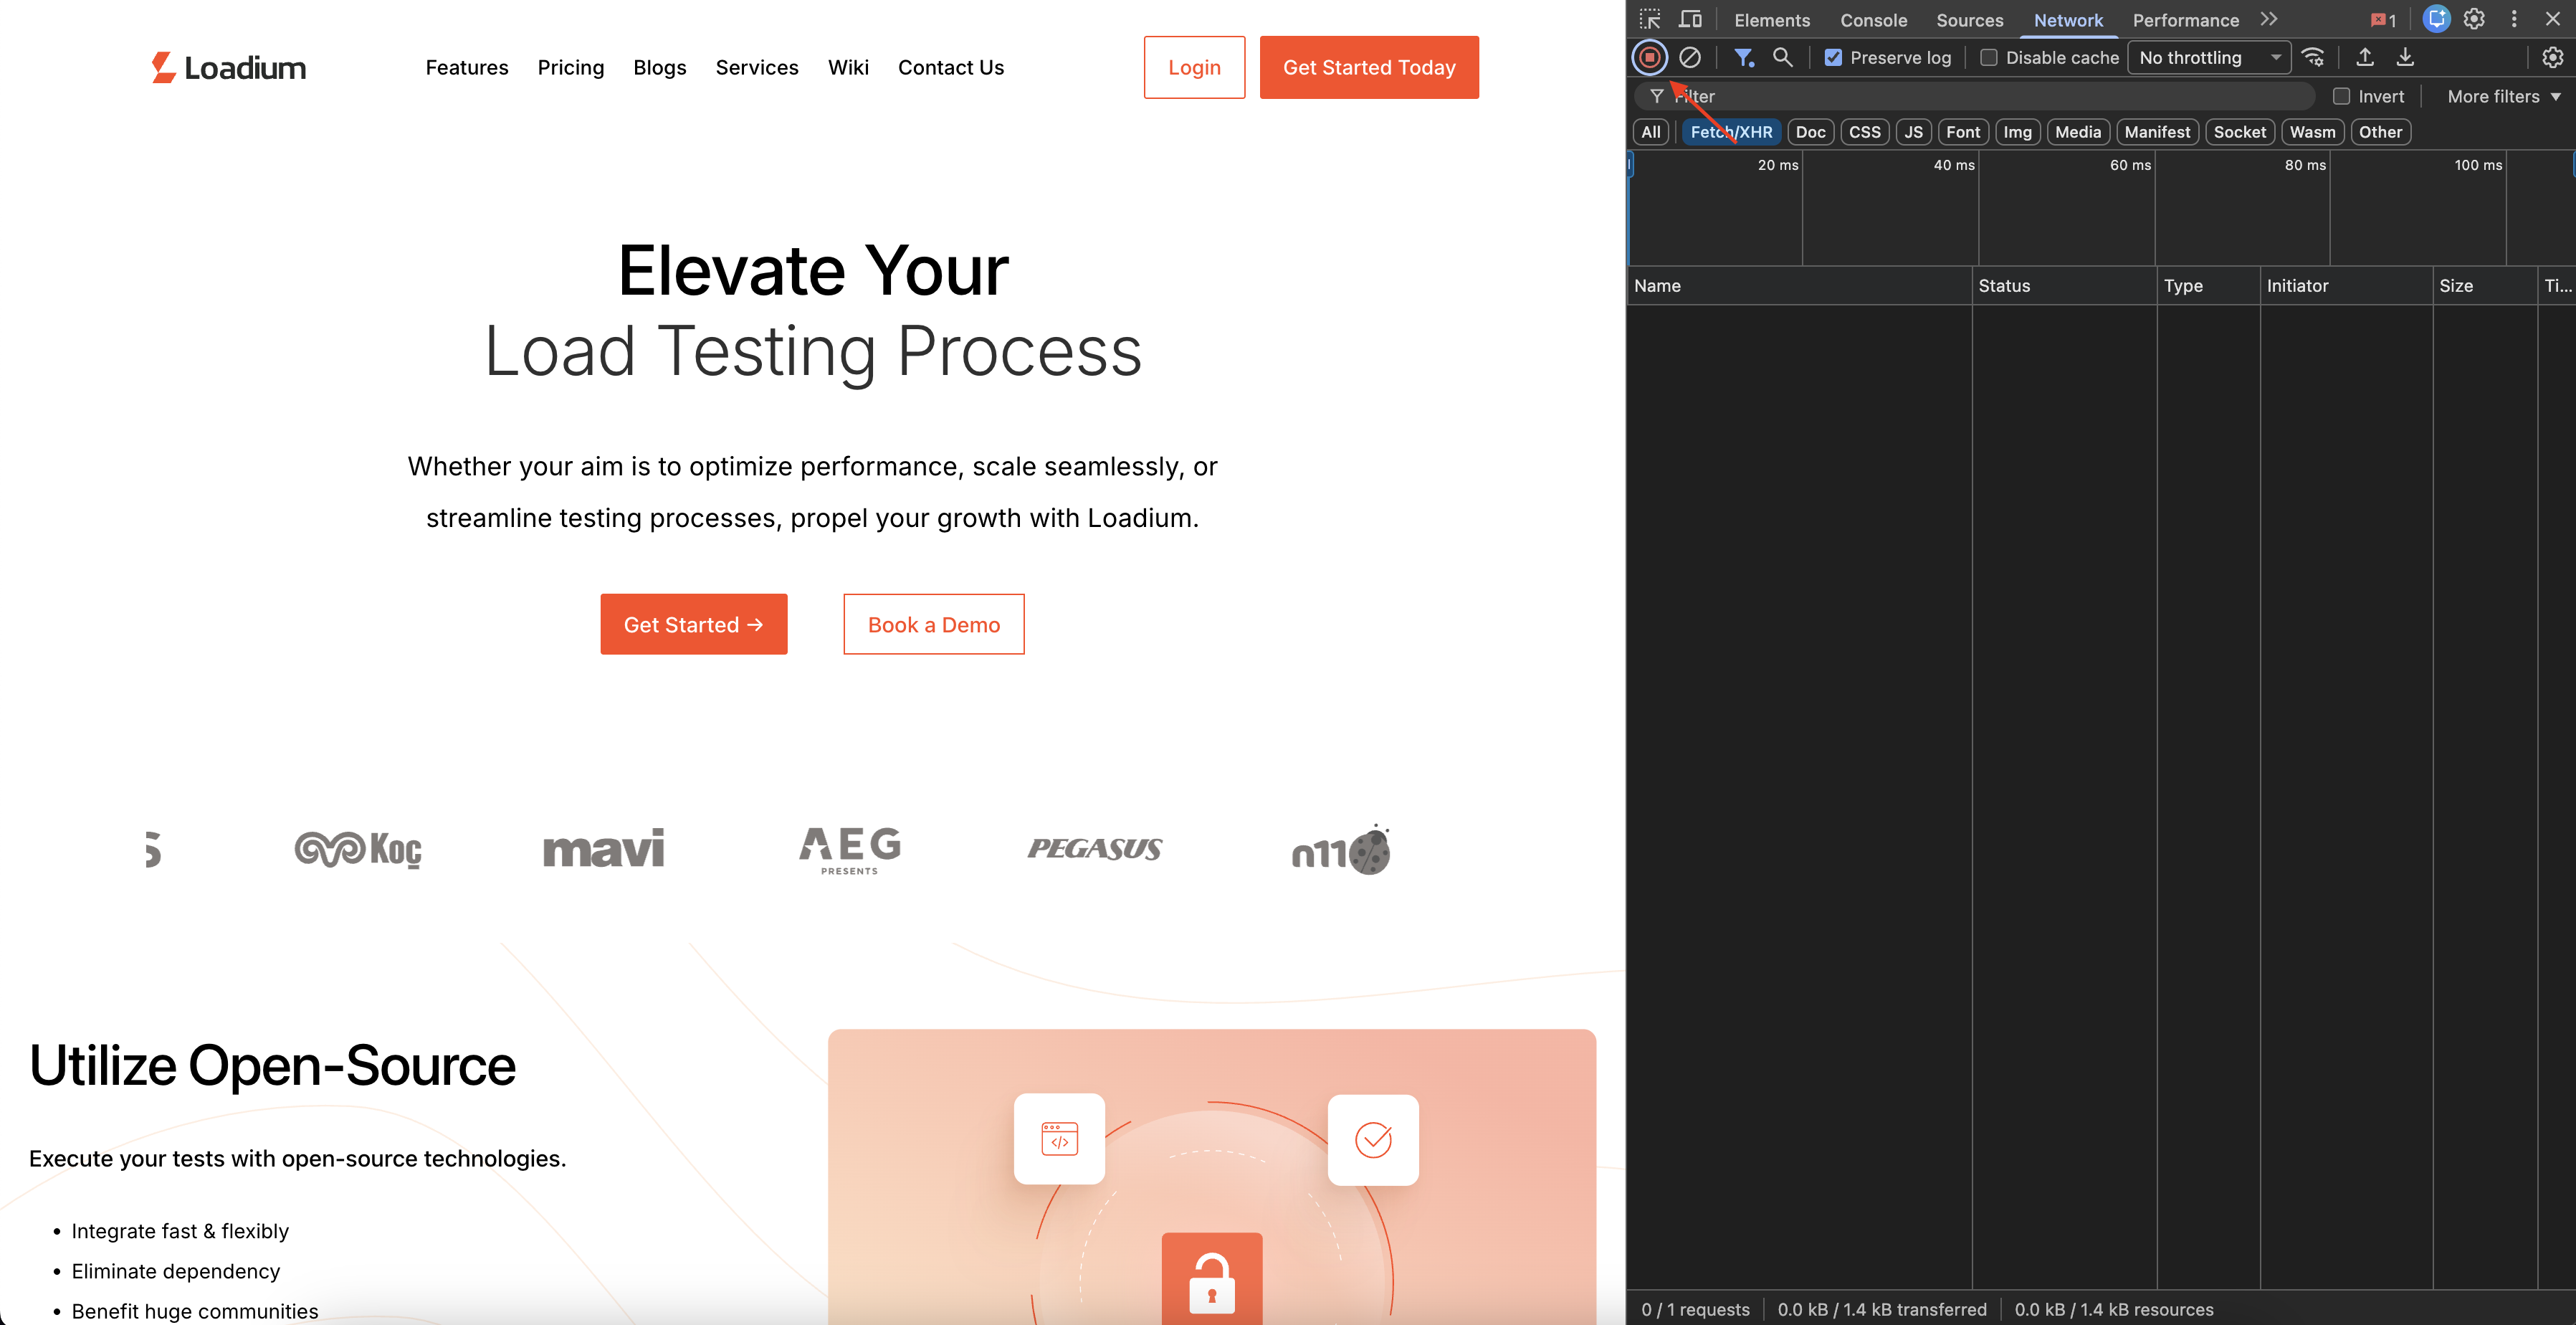Switch to the Console tab
The height and width of the screenshot is (1325, 2576).
[x=1873, y=20]
